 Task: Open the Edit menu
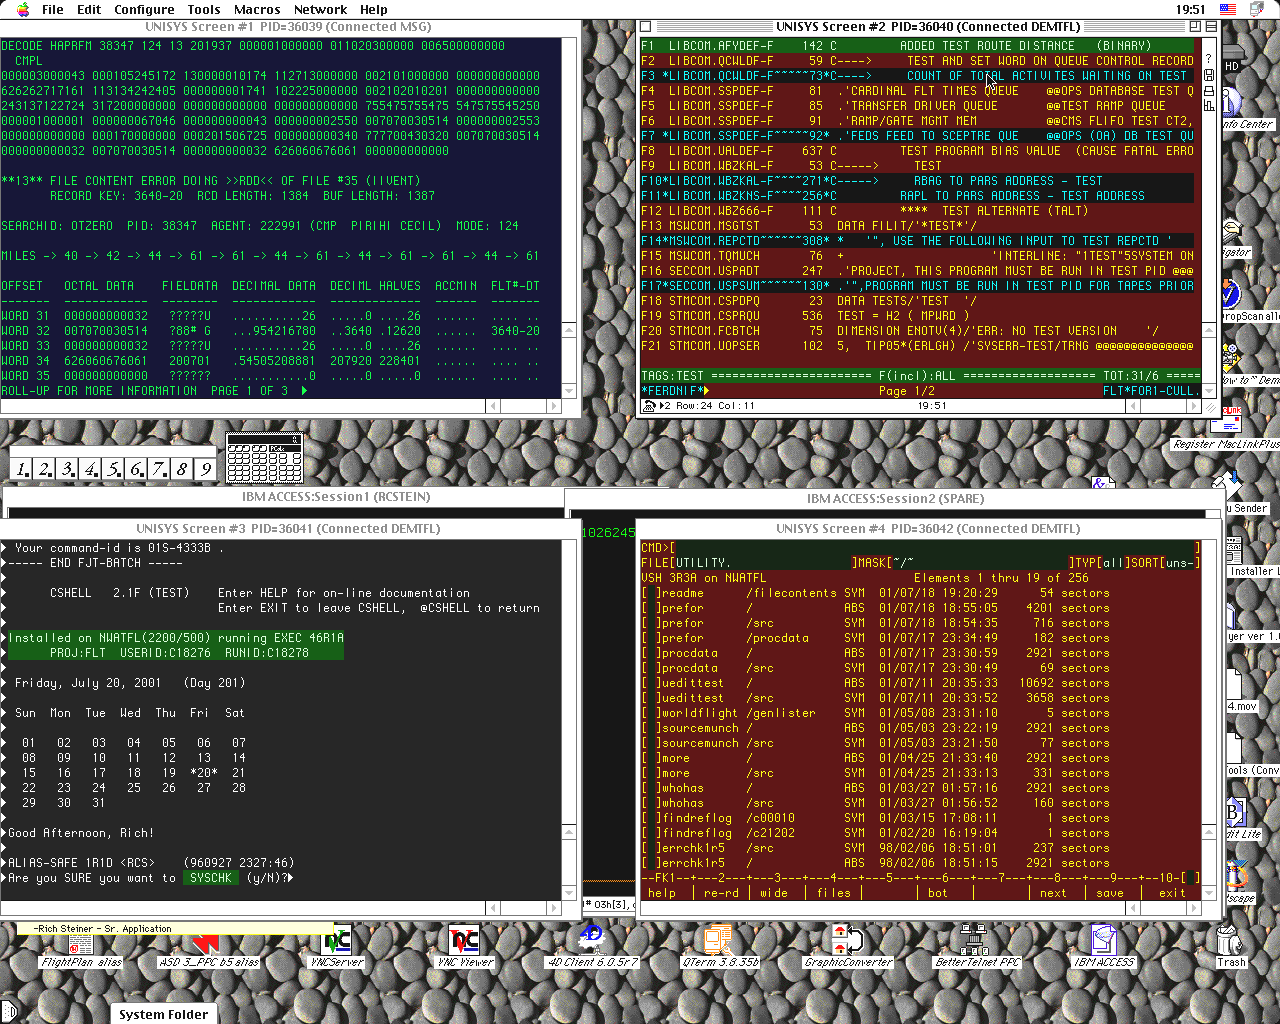[89, 9]
